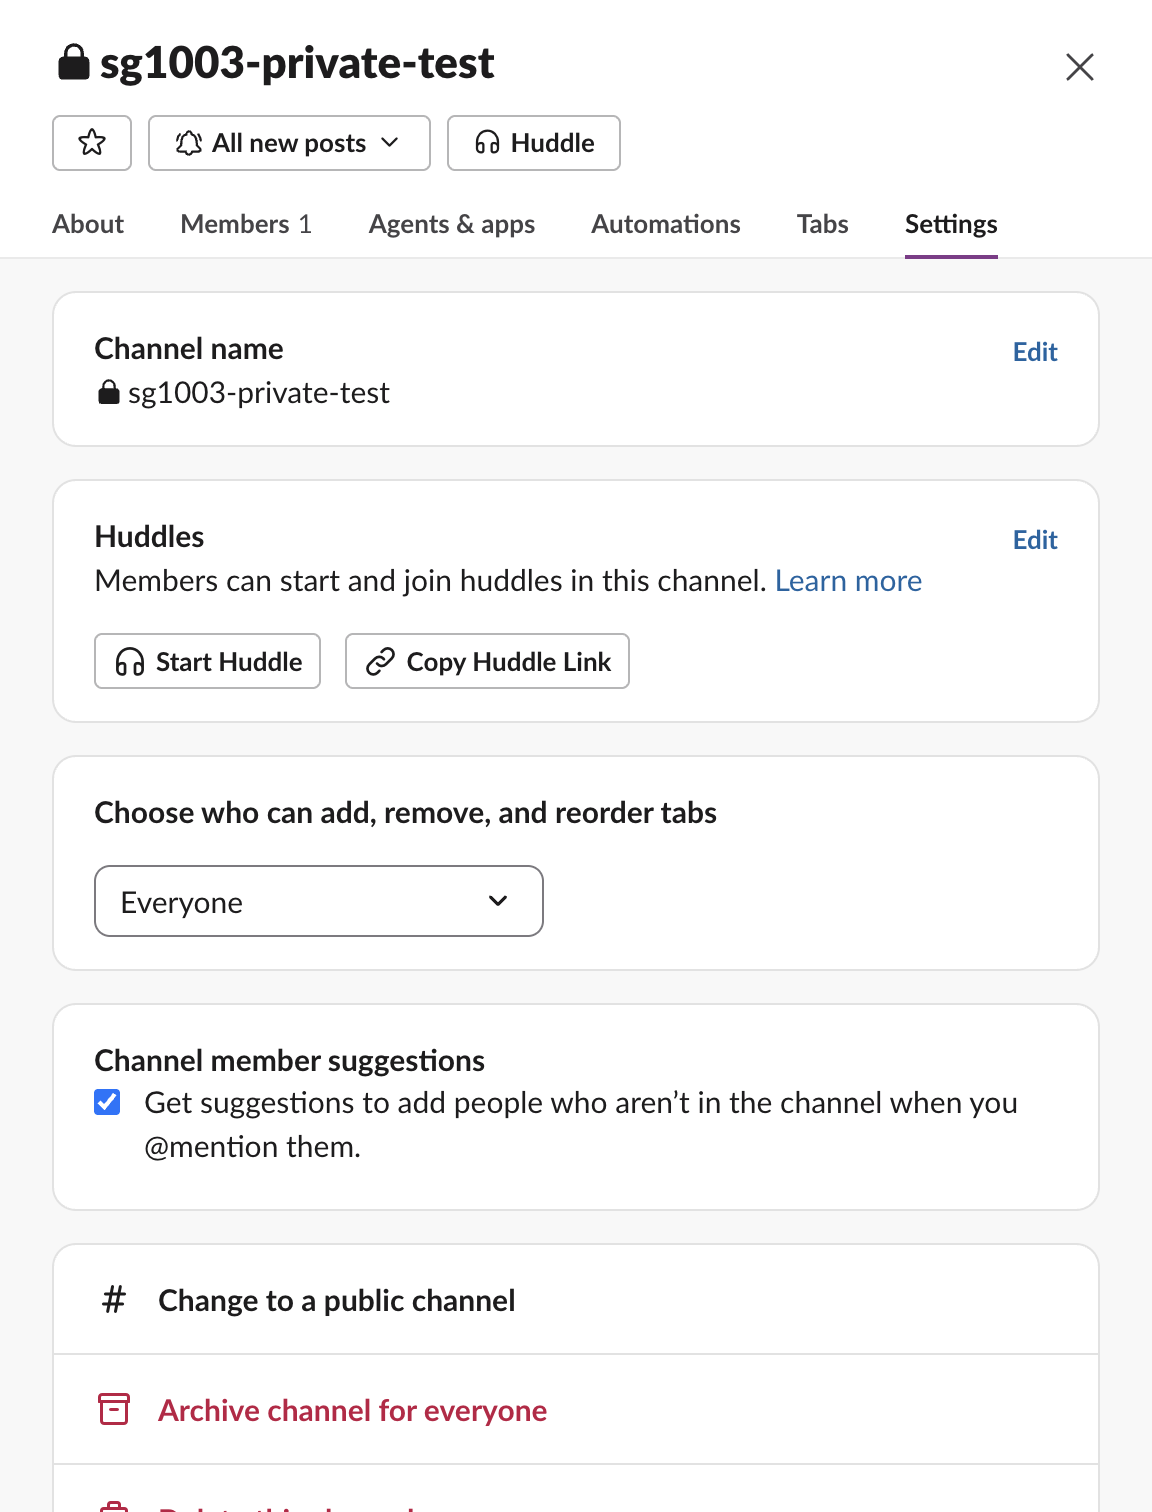Click the archive box icon
Viewport: 1152px width, 1512px height.
pos(114,1409)
